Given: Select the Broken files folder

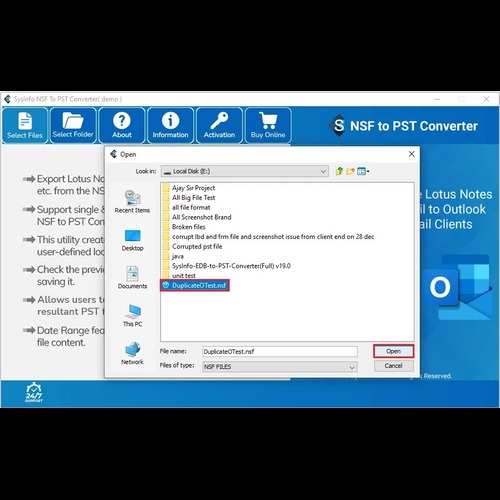Looking at the screenshot, I should [184, 227].
